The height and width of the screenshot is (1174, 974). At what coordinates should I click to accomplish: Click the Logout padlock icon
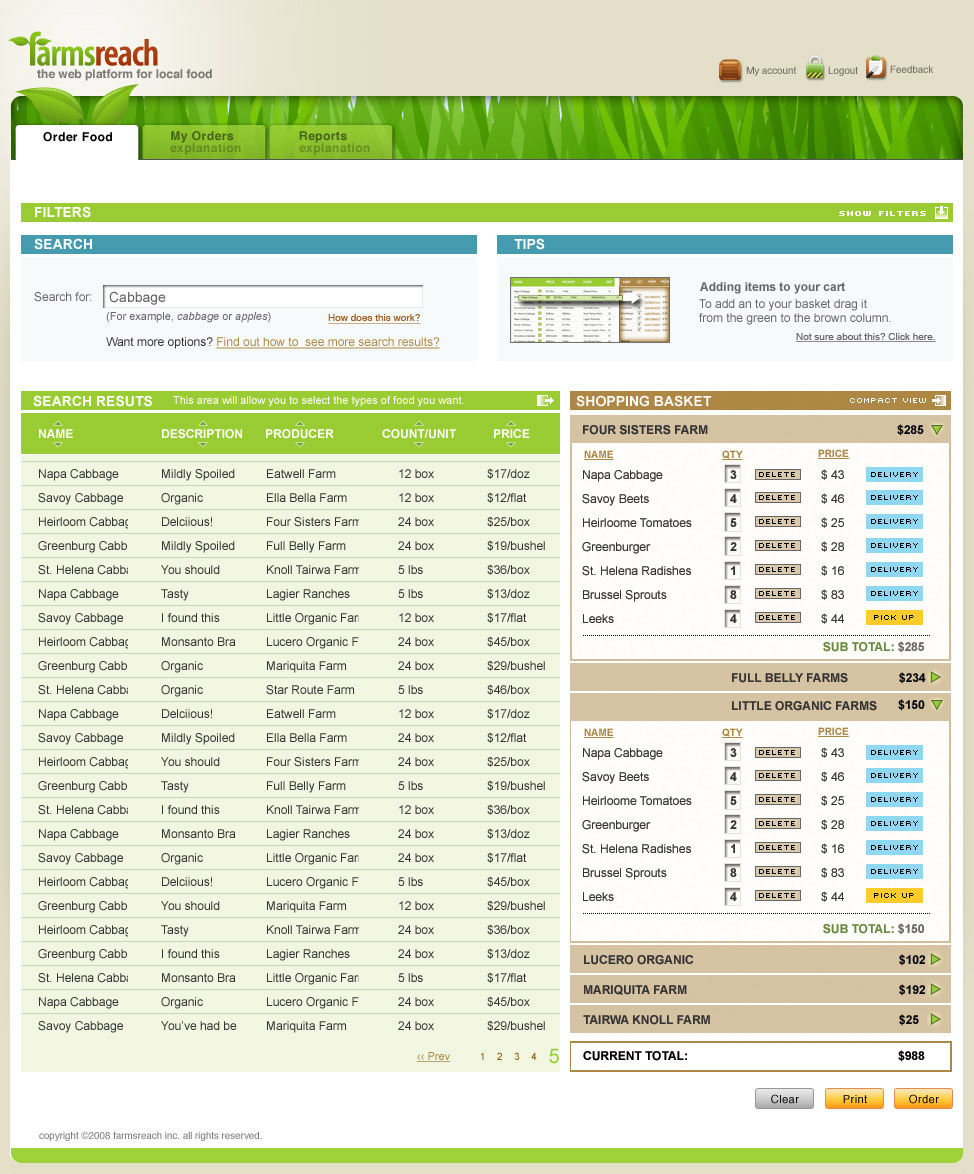(815, 69)
